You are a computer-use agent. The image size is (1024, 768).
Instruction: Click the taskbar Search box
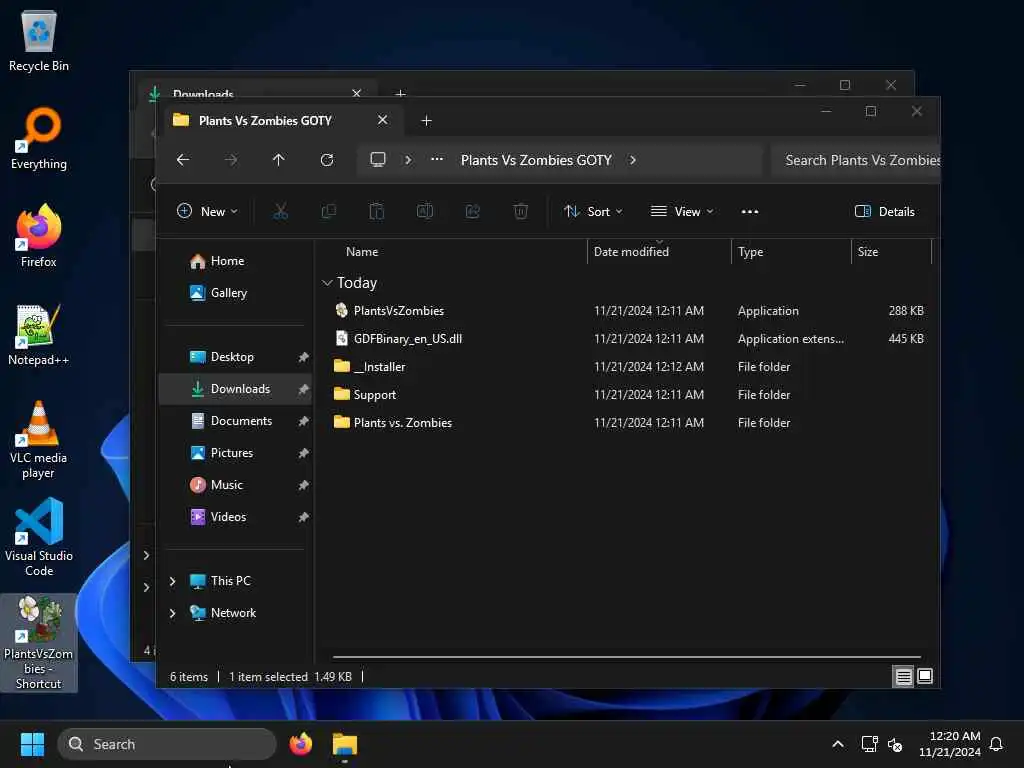point(167,744)
